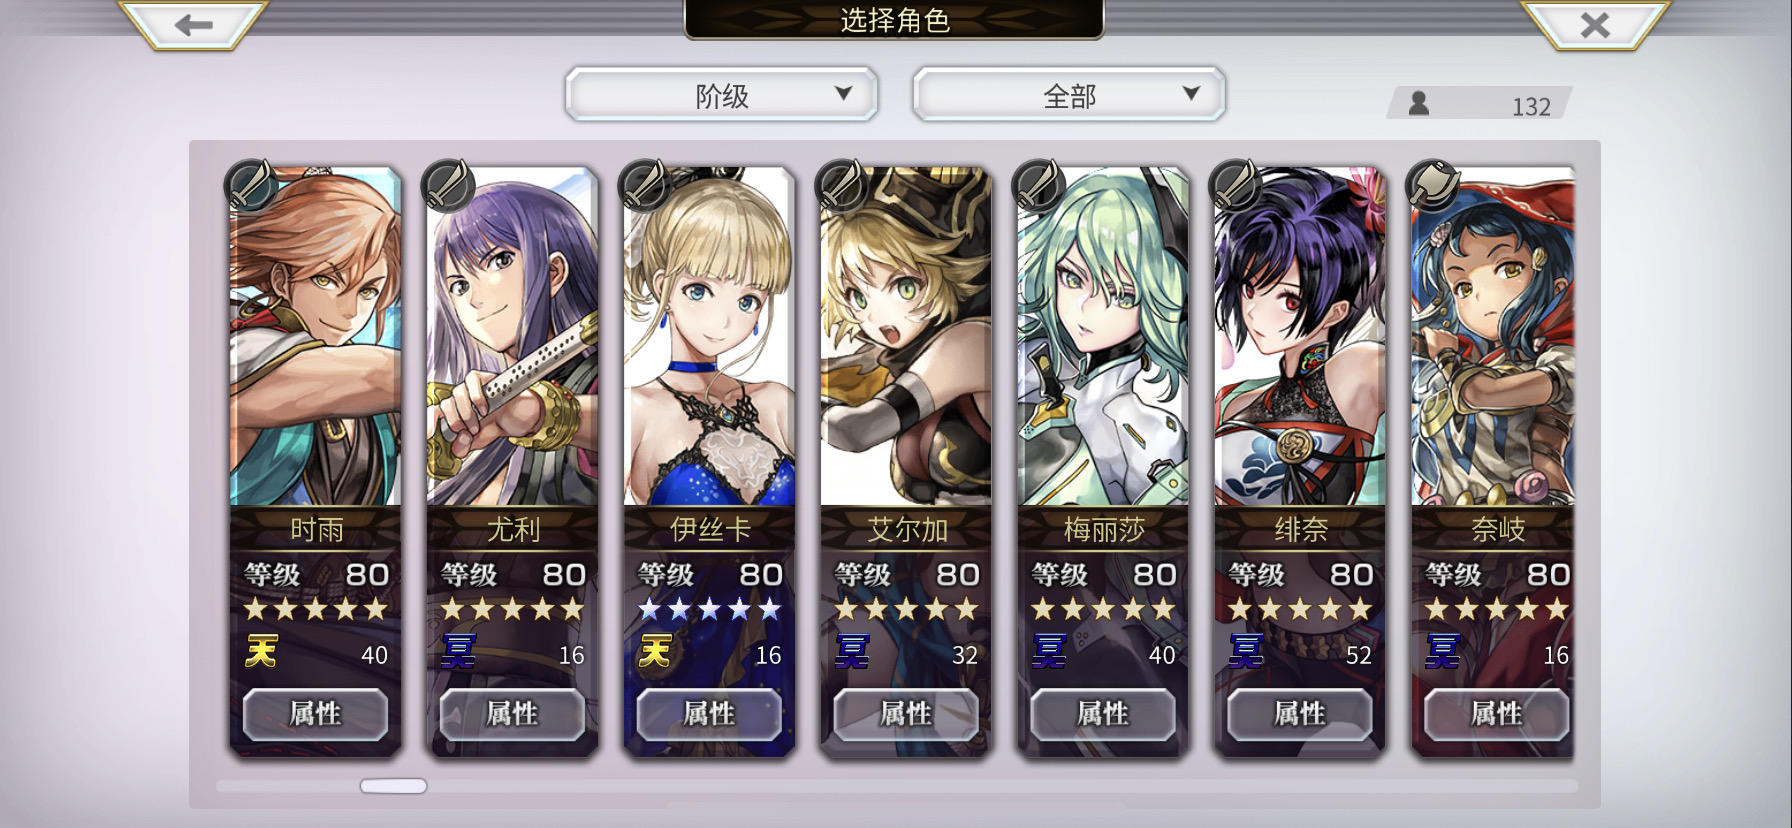Image resolution: width=1792 pixels, height=828 pixels.
Task: Click the 冥 attribute icon on 绯奈's card
Action: pyautogui.click(x=1246, y=652)
